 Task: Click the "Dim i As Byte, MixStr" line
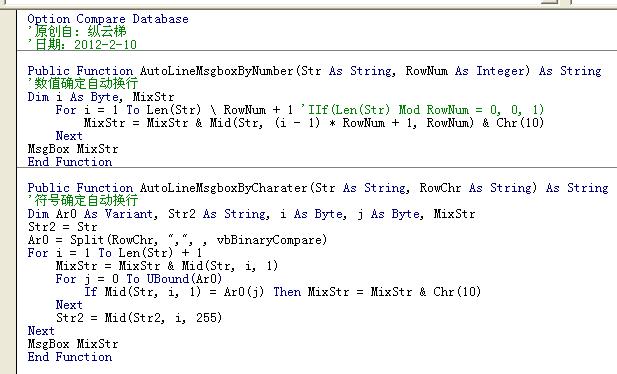[x=101, y=97]
